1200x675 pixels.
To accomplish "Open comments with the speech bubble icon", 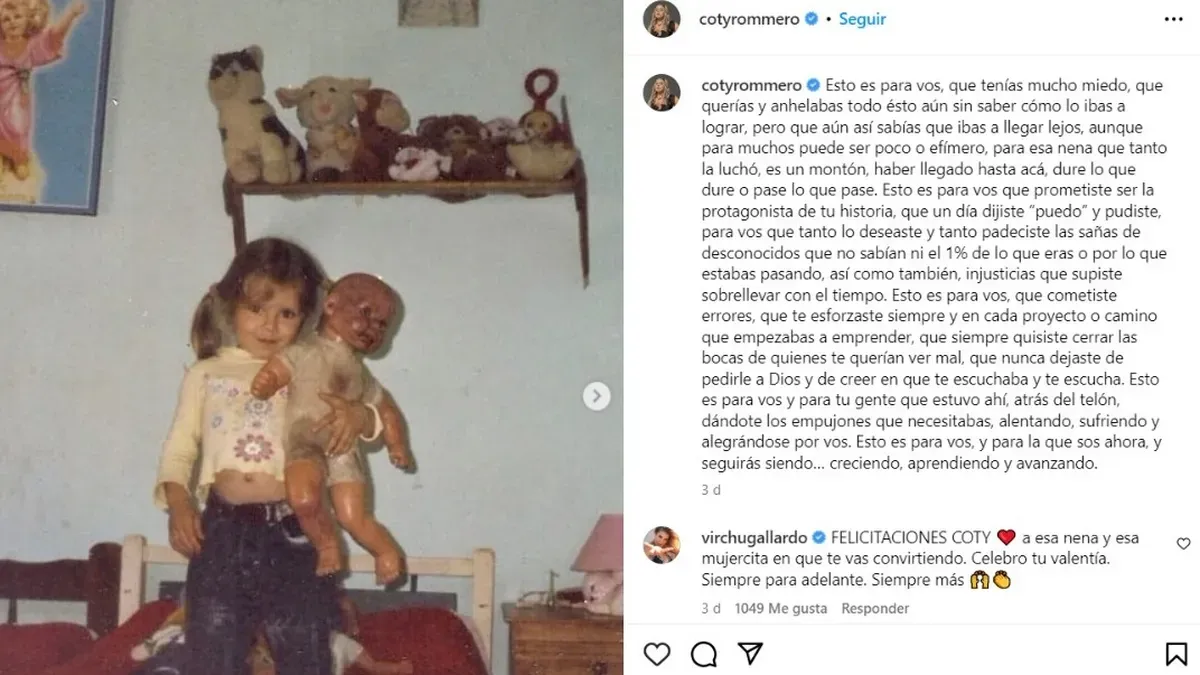I will [704, 654].
